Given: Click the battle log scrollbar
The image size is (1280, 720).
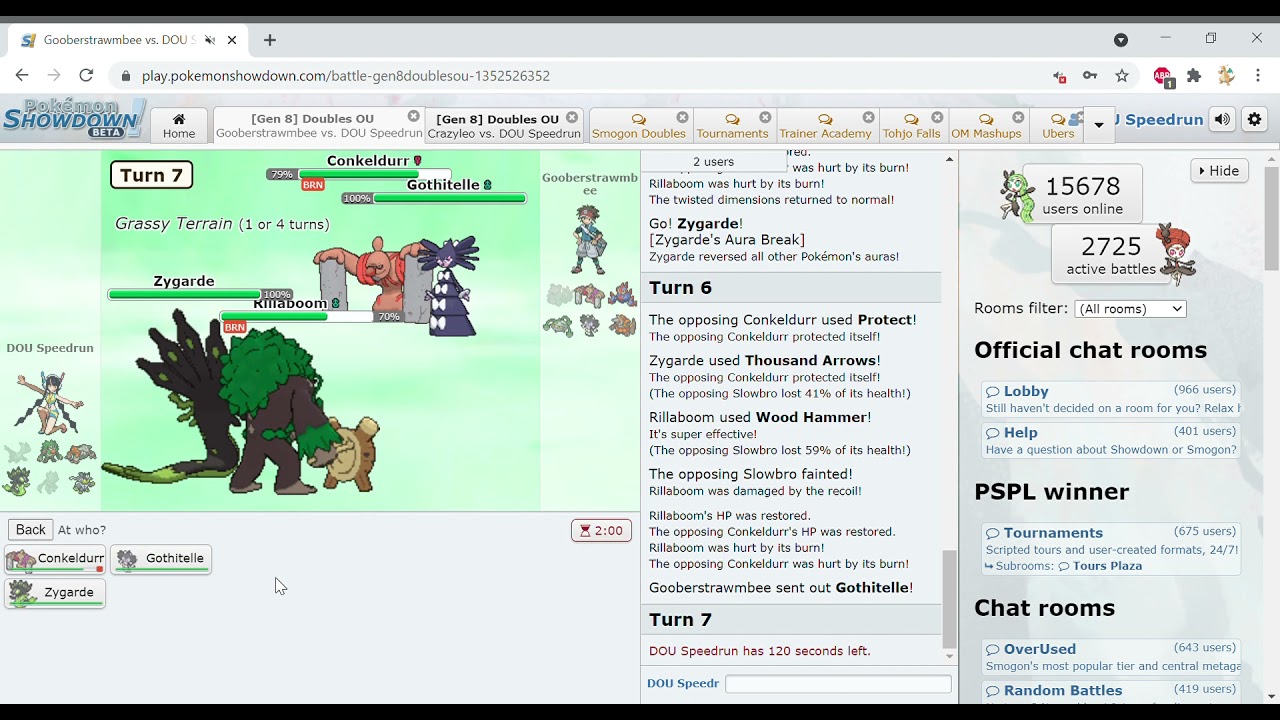Looking at the screenshot, I should coord(949,598).
